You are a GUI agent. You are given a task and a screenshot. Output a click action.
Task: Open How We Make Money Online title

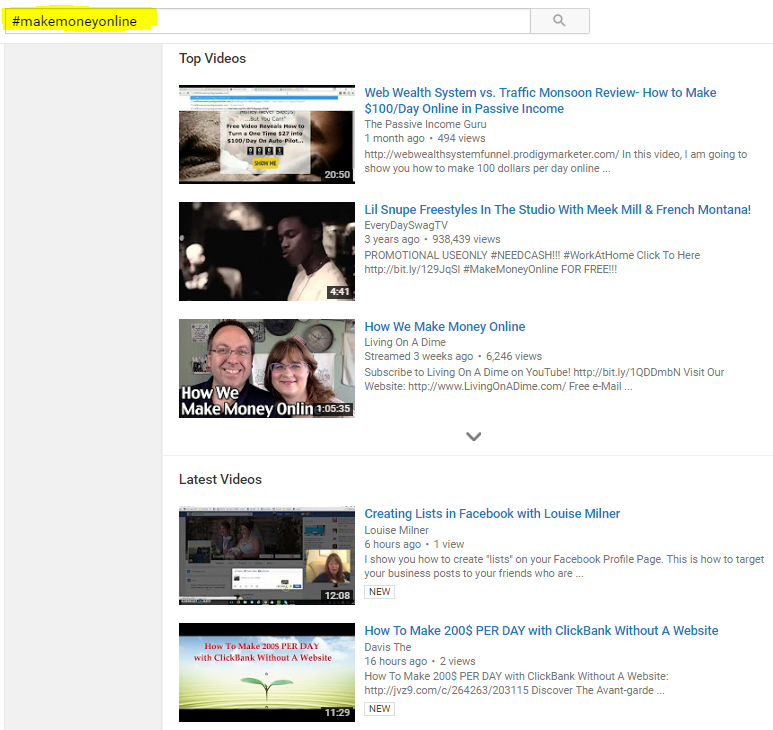(x=444, y=327)
